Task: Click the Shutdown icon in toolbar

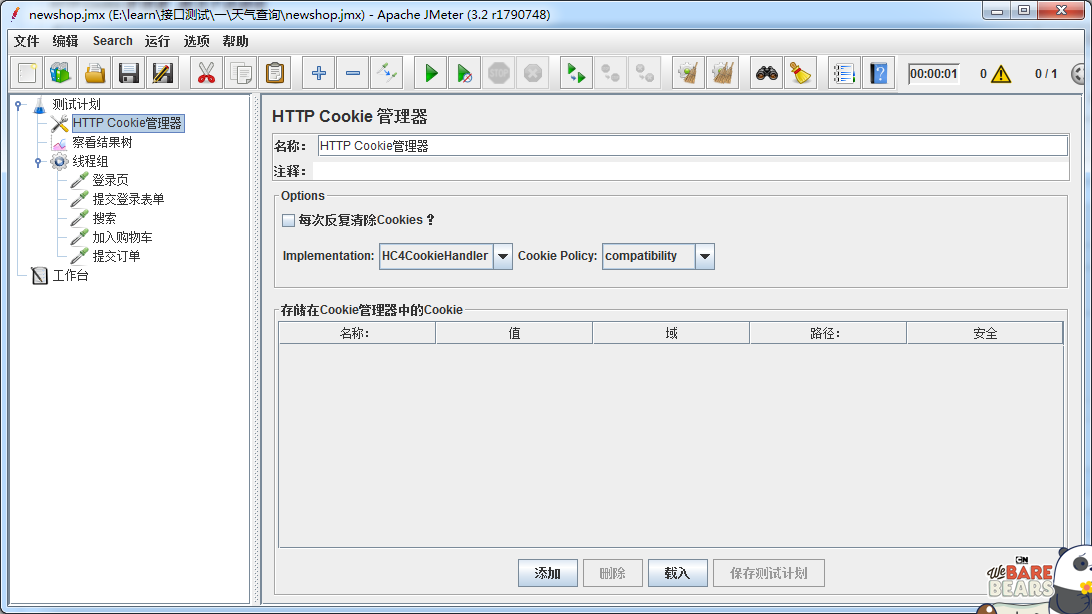Action: (x=533, y=73)
